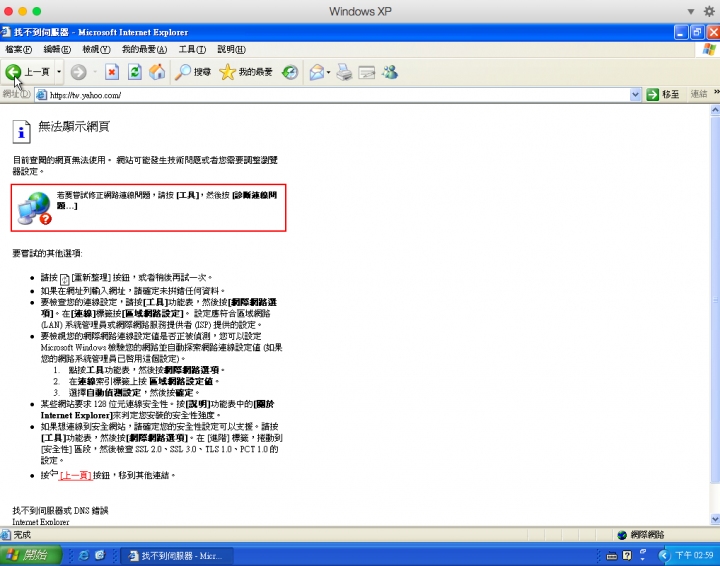Image resolution: width=720 pixels, height=566 pixels.
Task: Click the red 上一頁 hyperlink in page
Action: 75,476
